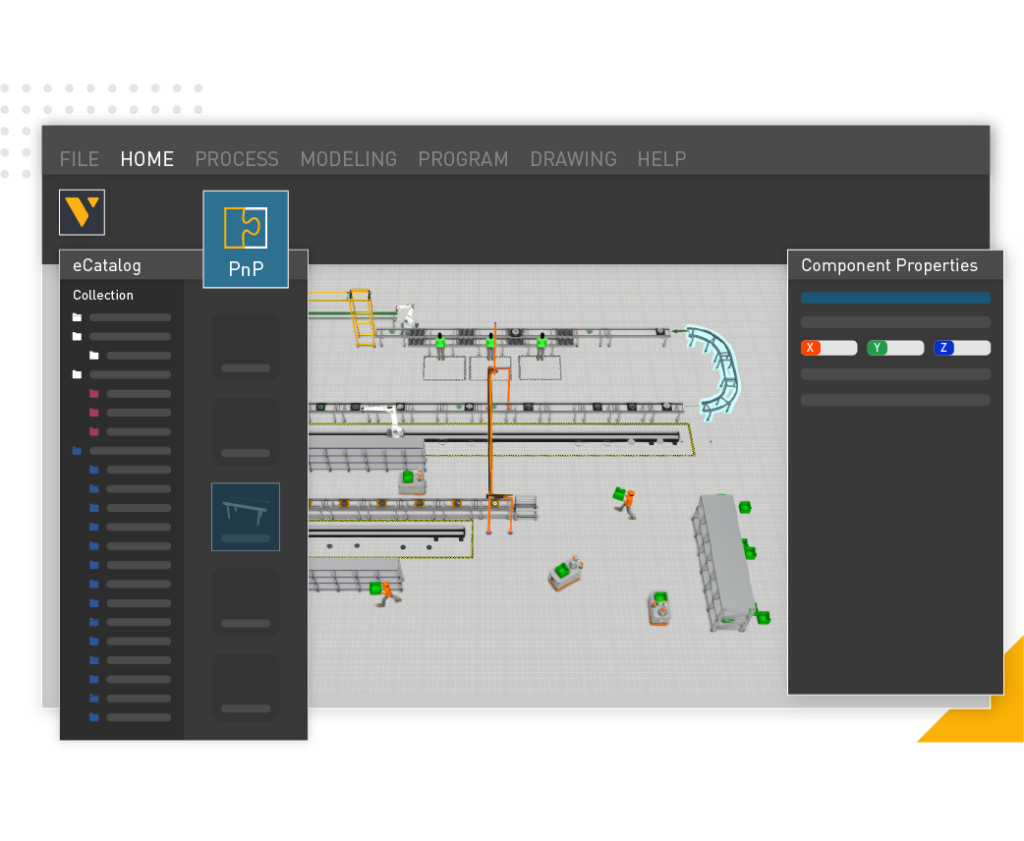Click the blue highlighted field in Component Properties
The image size is (1024, 841).
(895, 298)
